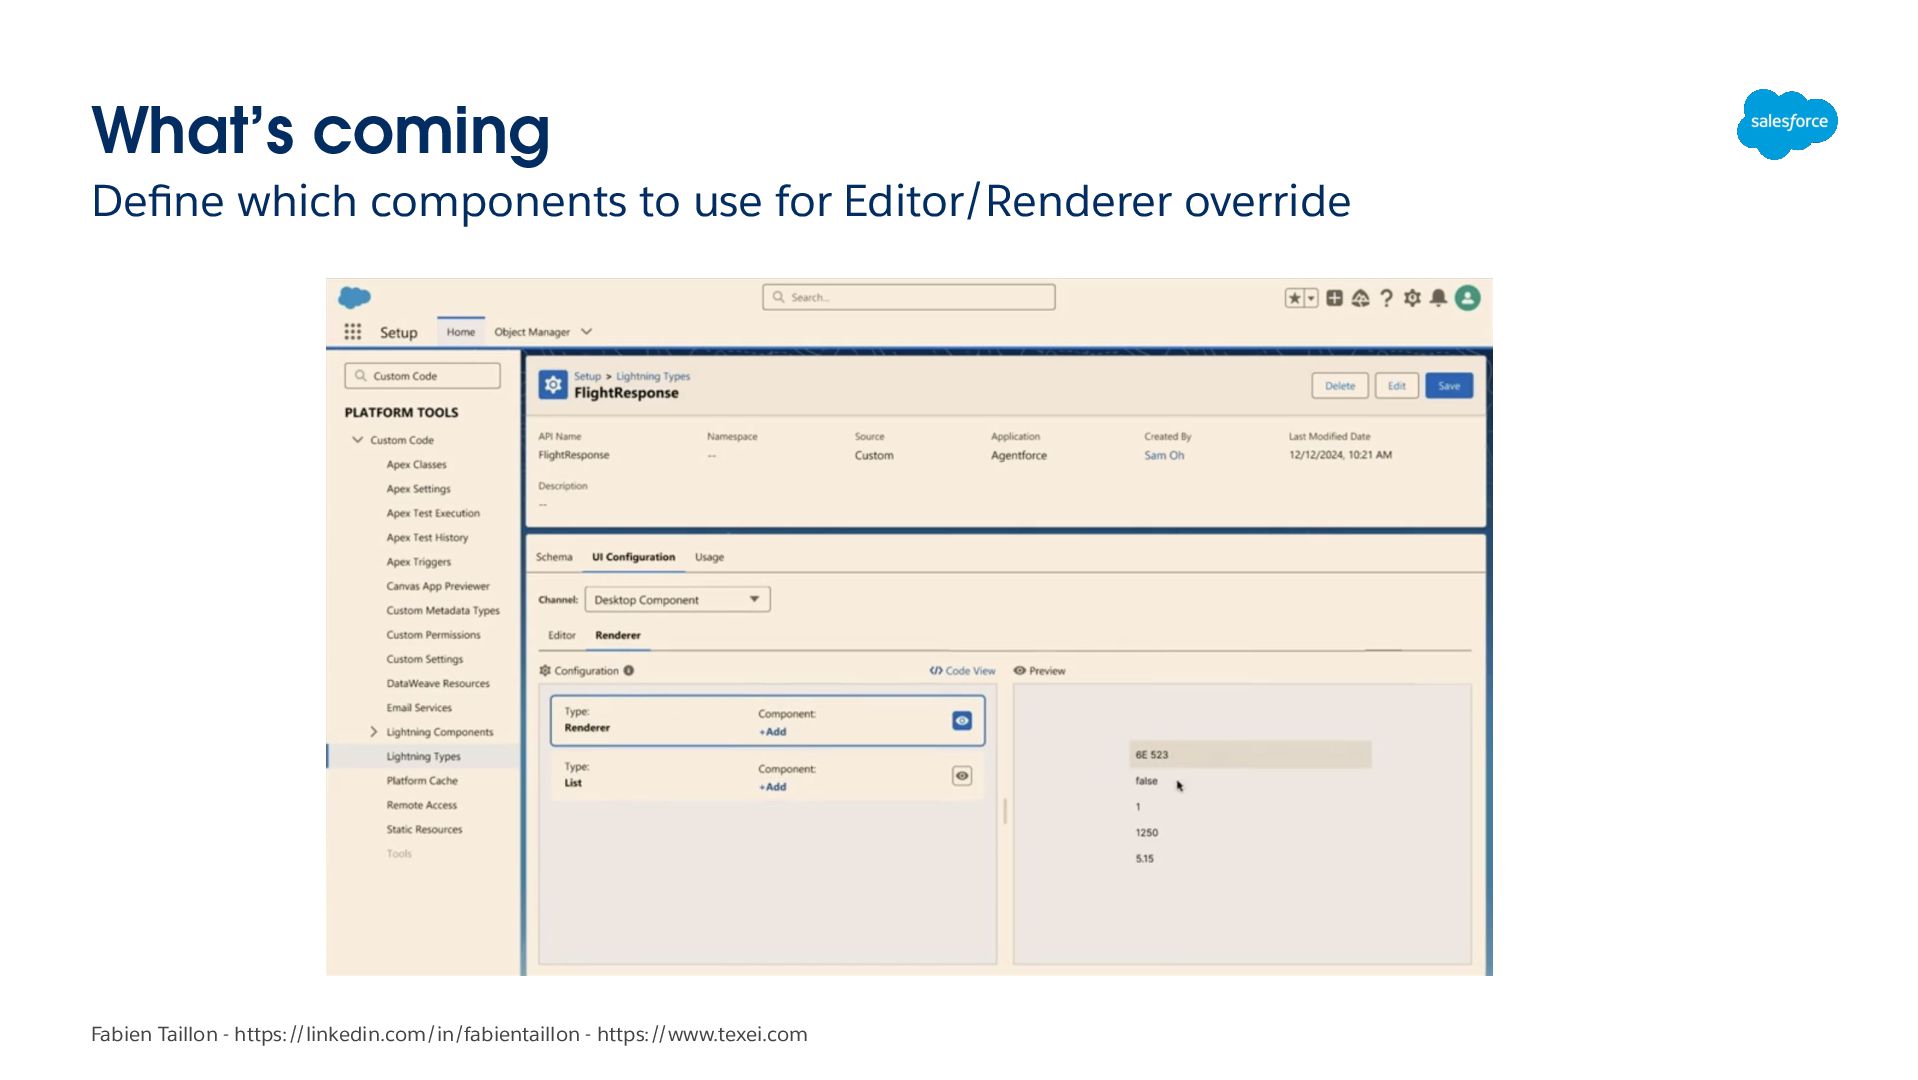Open Apex Test Execution in the sidebar

(433, 513)
